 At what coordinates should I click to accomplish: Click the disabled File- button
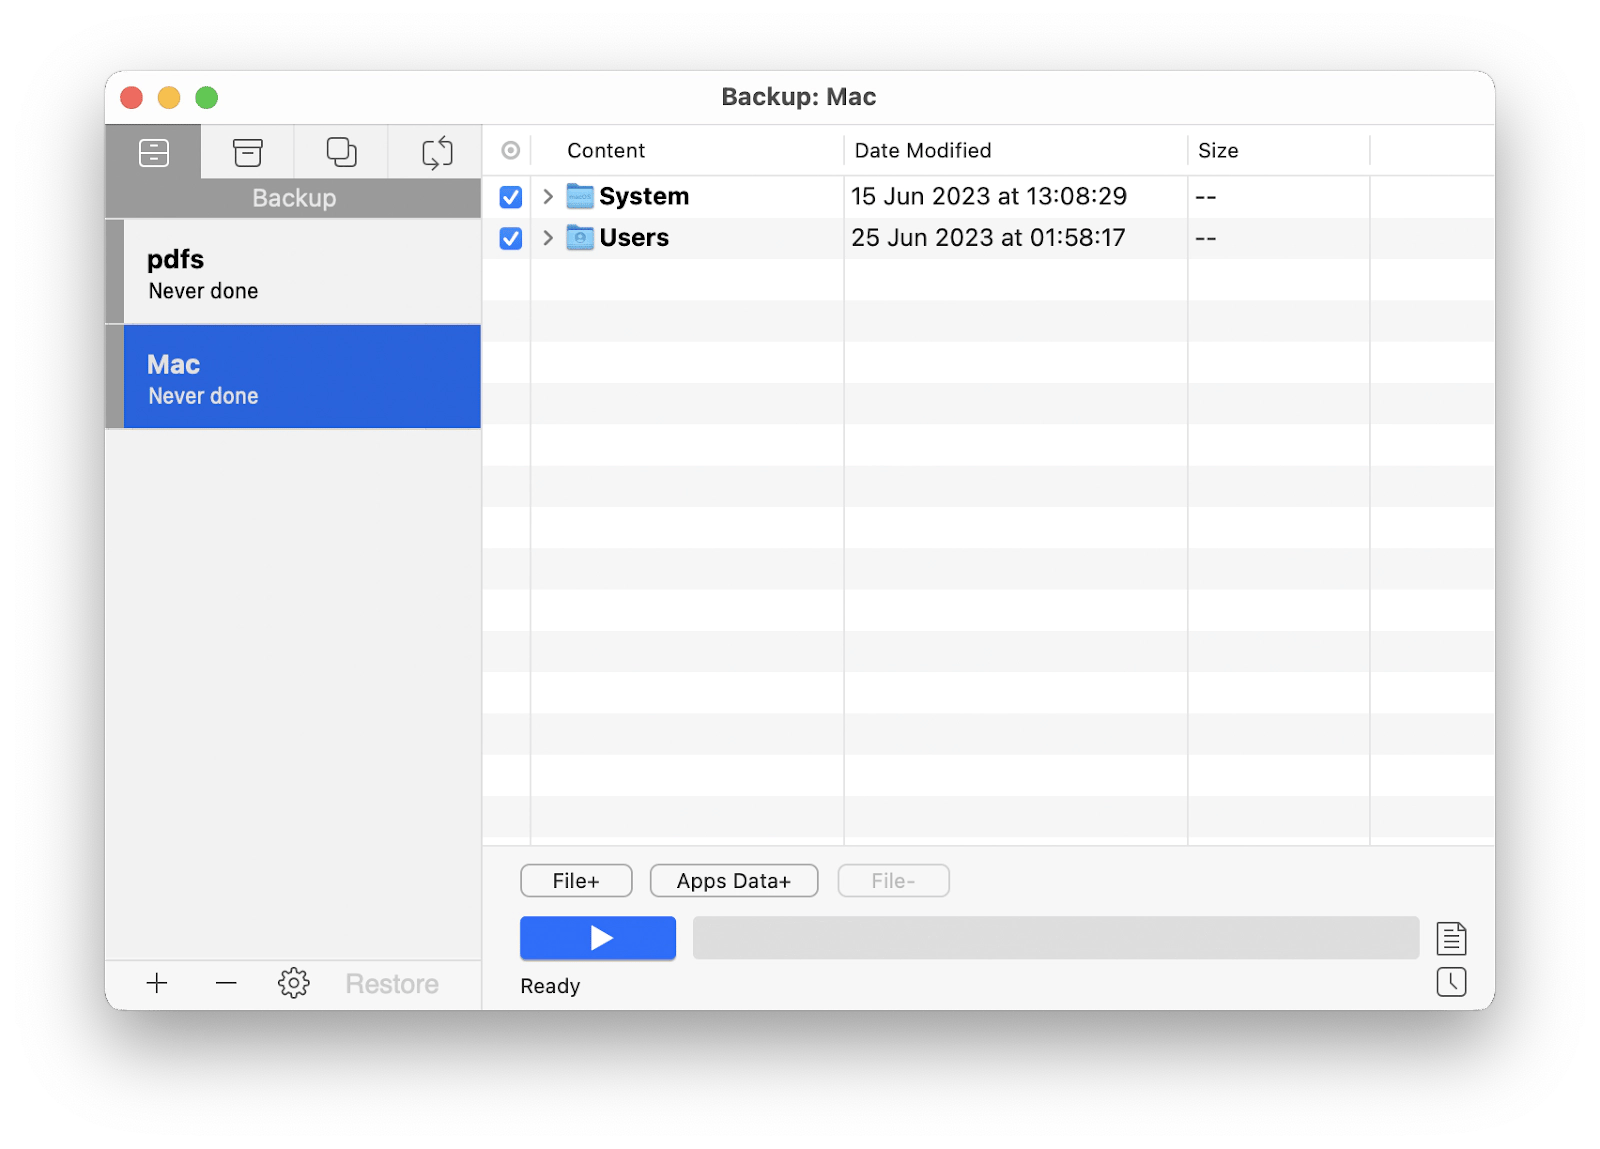coord(893,881)
